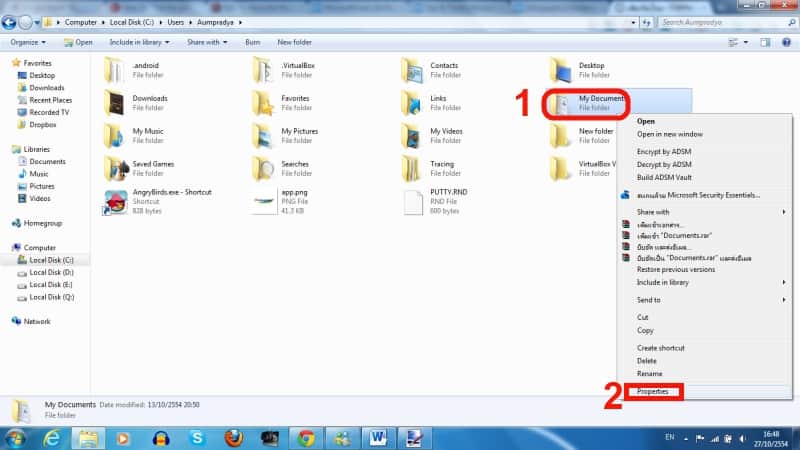Click the Properties context menu entry
This screenshot has height=450, width=800.
[x=653, y=391]
